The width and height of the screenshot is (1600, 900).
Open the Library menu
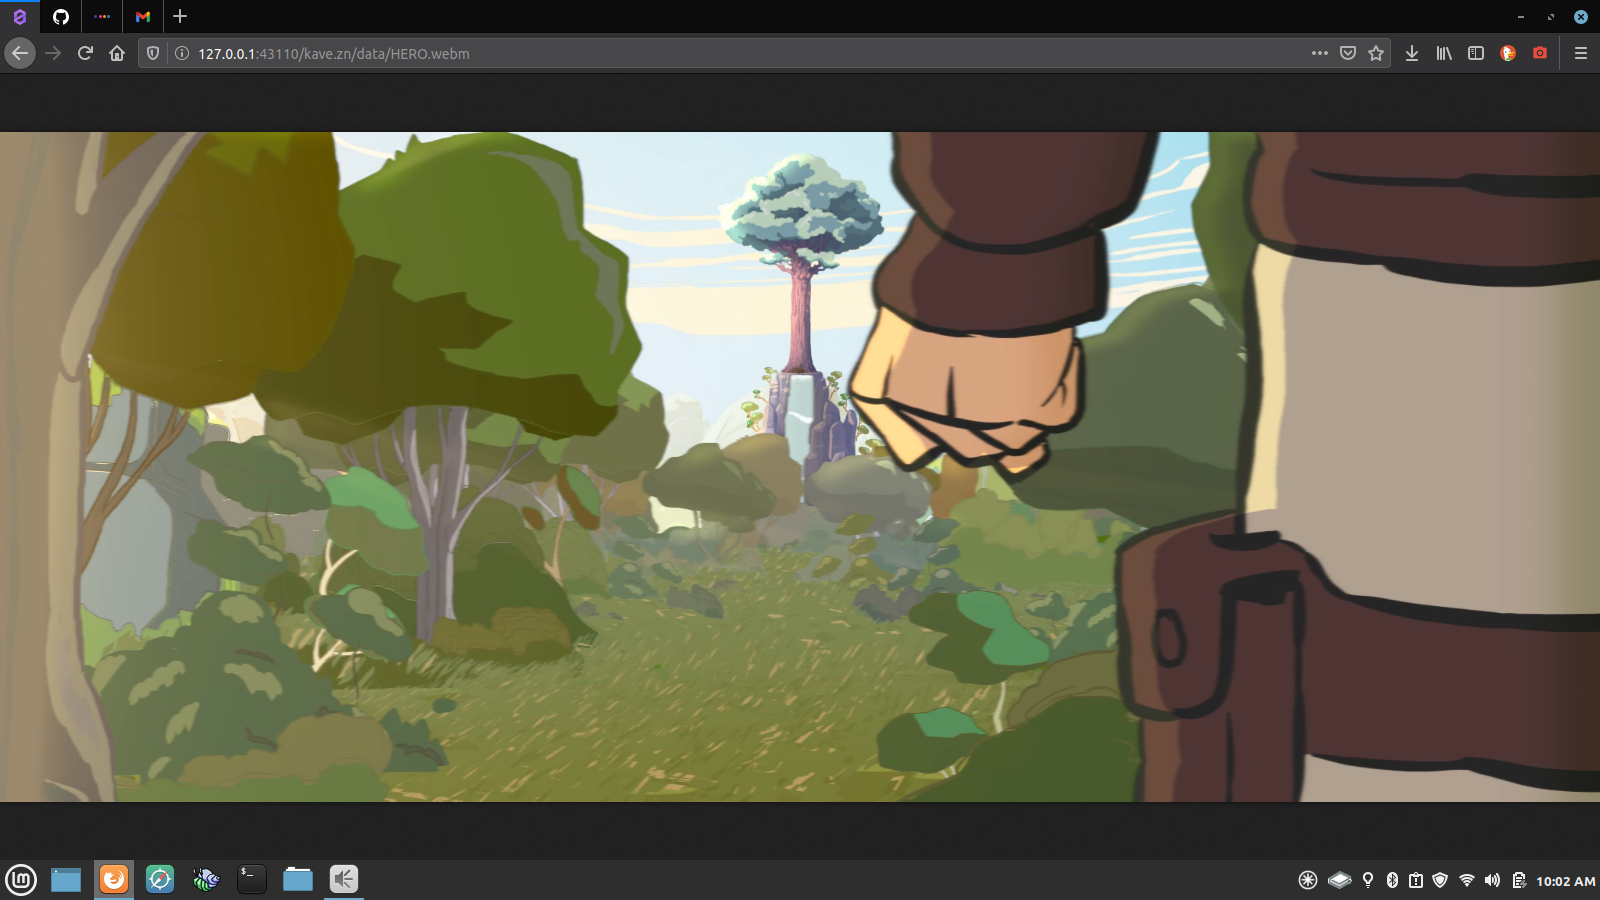pos(1444,54)
